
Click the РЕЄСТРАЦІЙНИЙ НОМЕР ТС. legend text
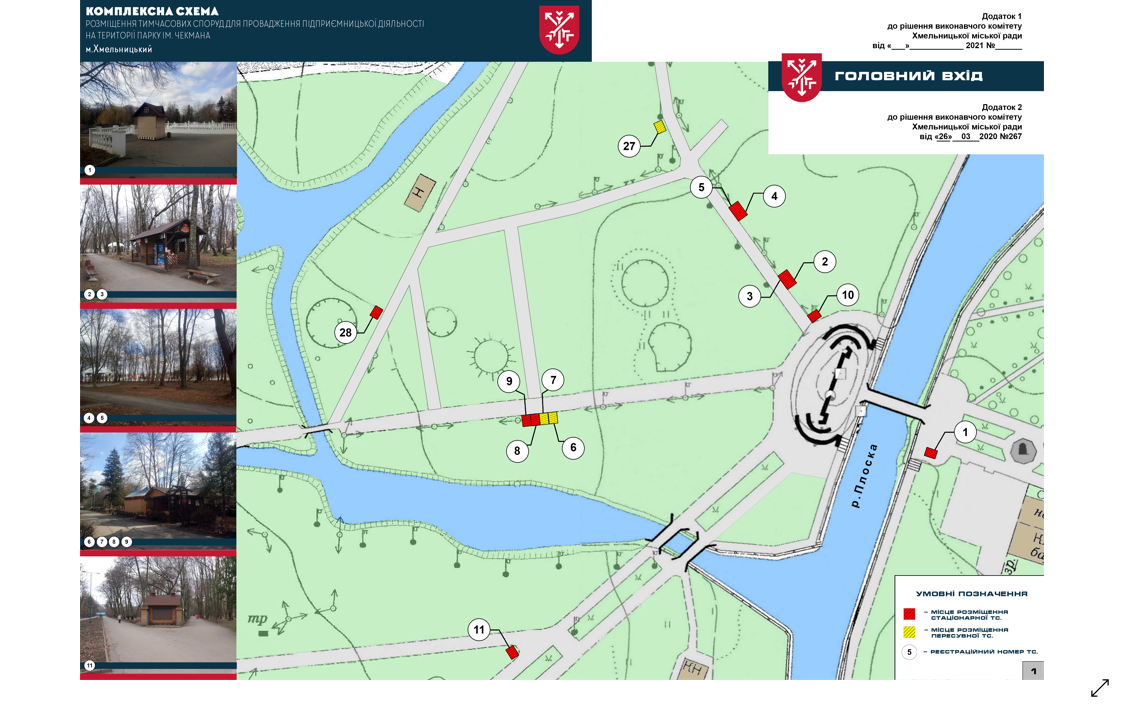[984, 652]
